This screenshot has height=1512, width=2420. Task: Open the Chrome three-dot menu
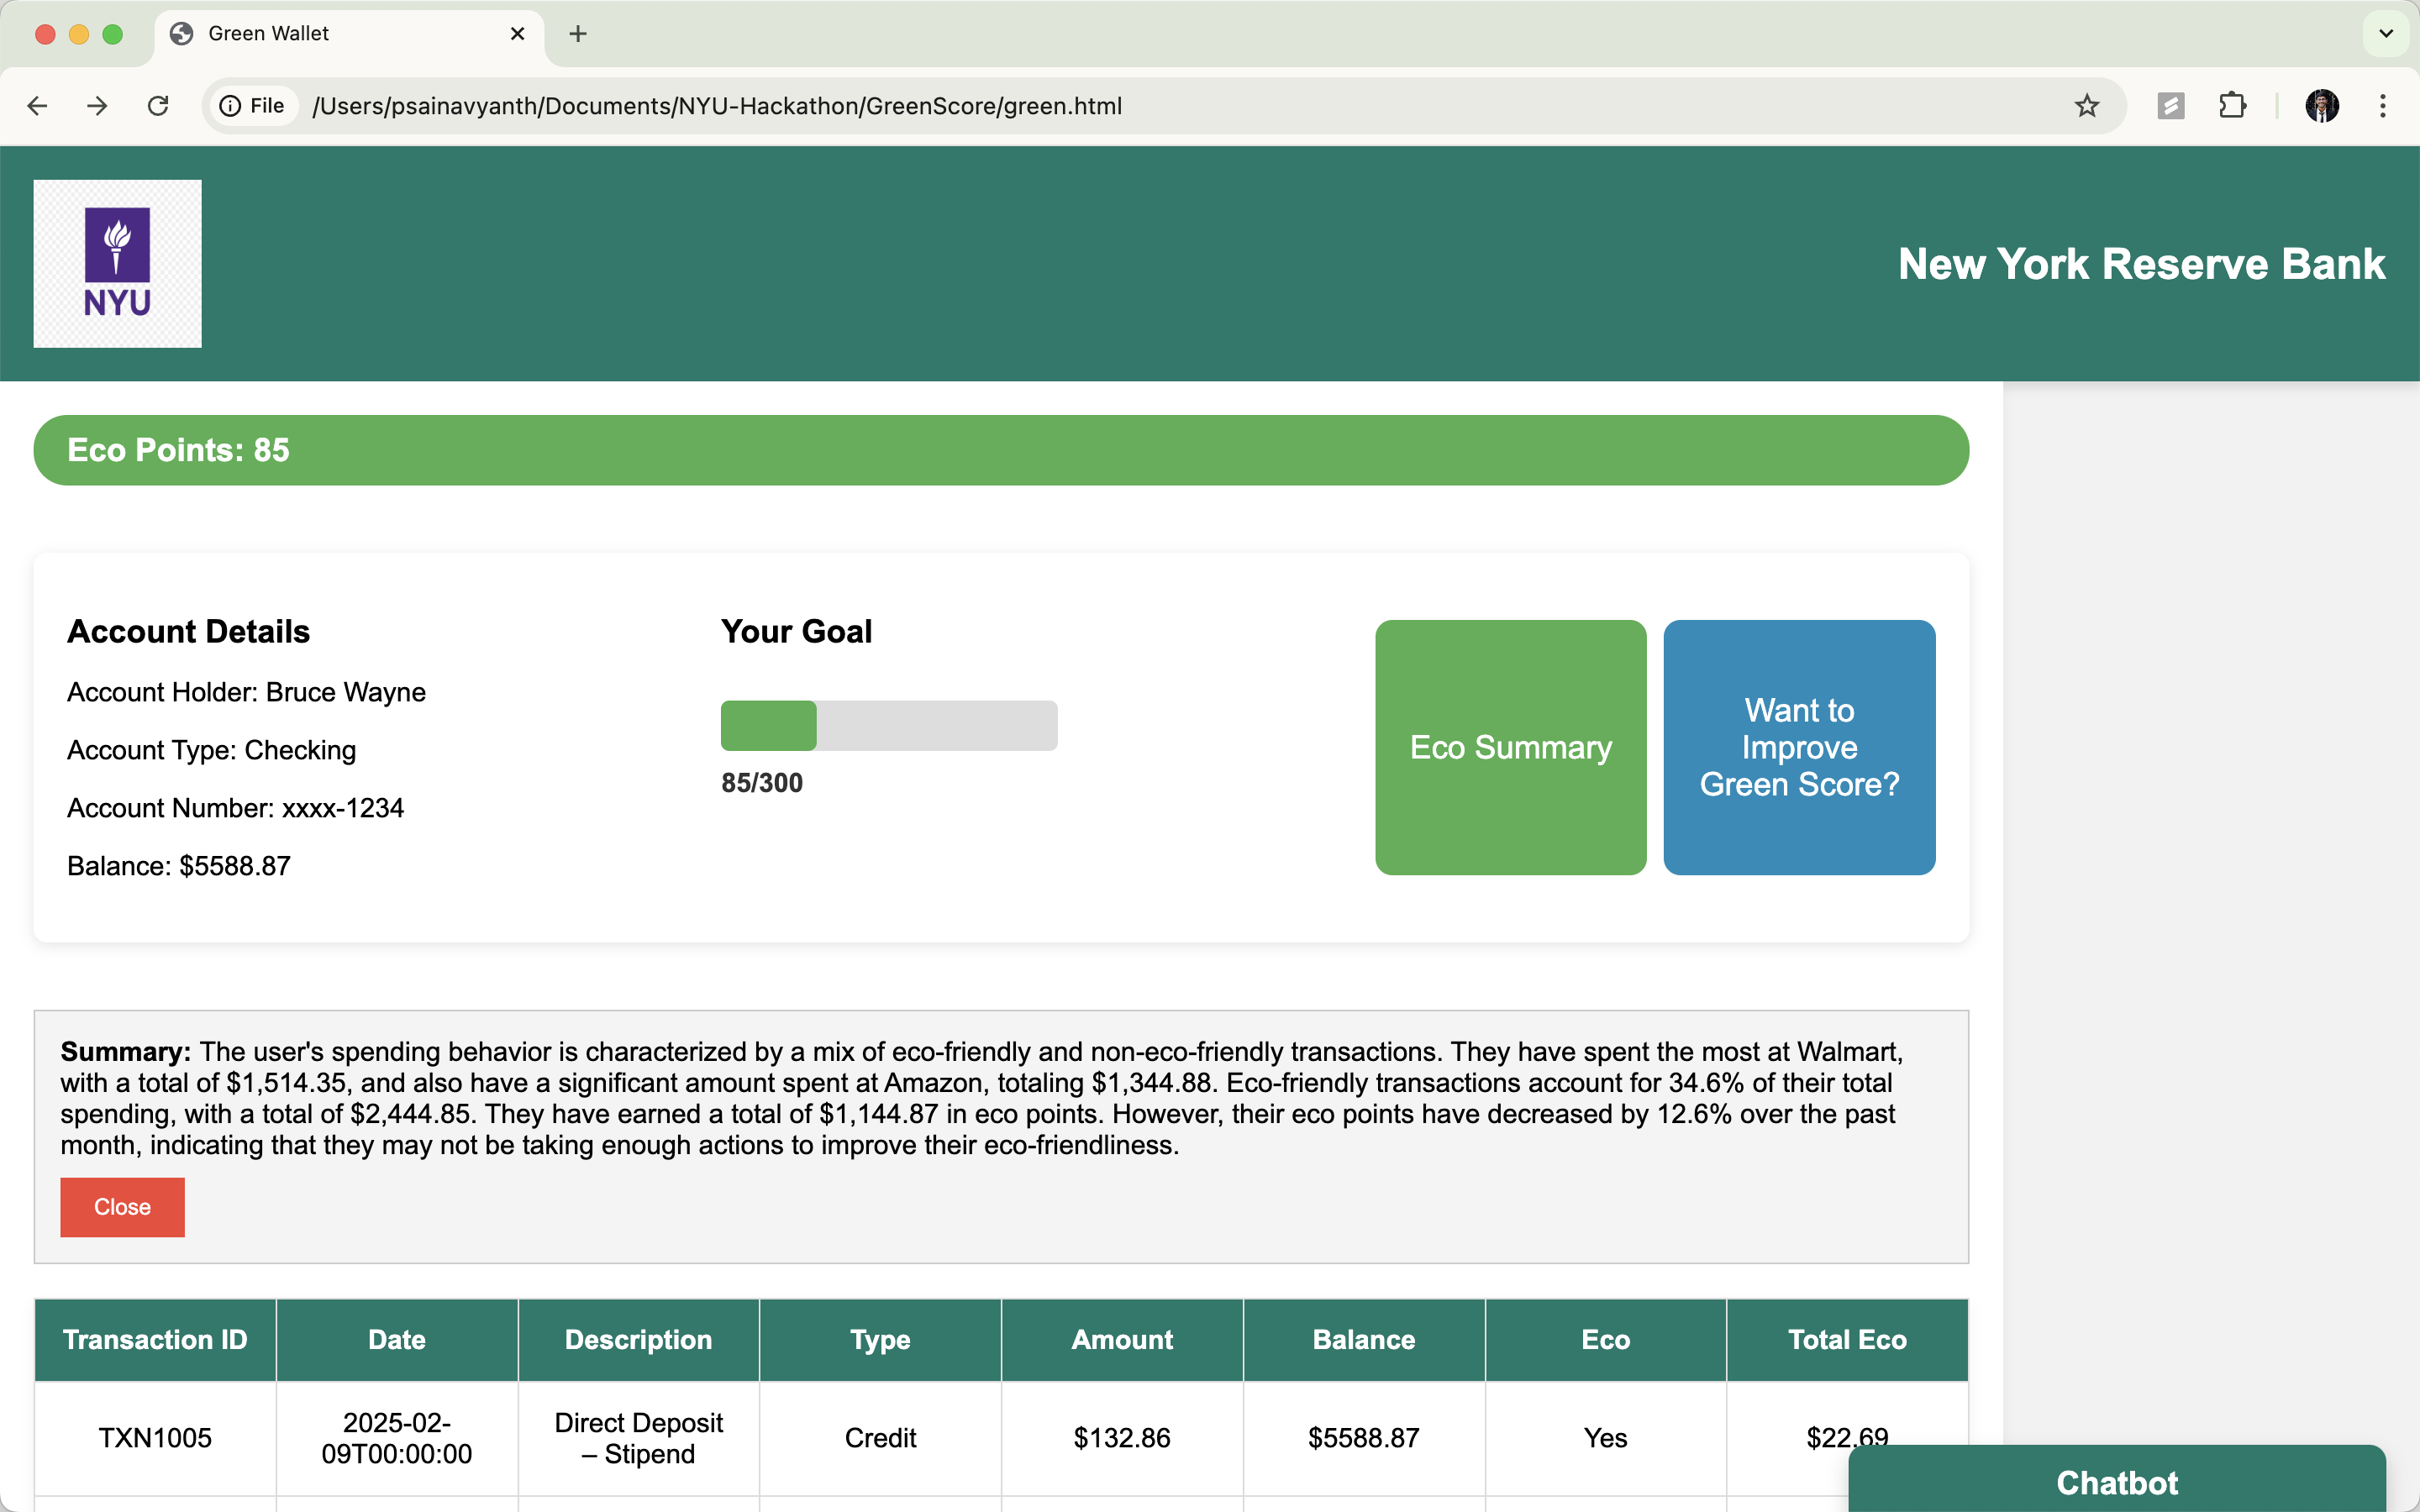coord(2383,106)
